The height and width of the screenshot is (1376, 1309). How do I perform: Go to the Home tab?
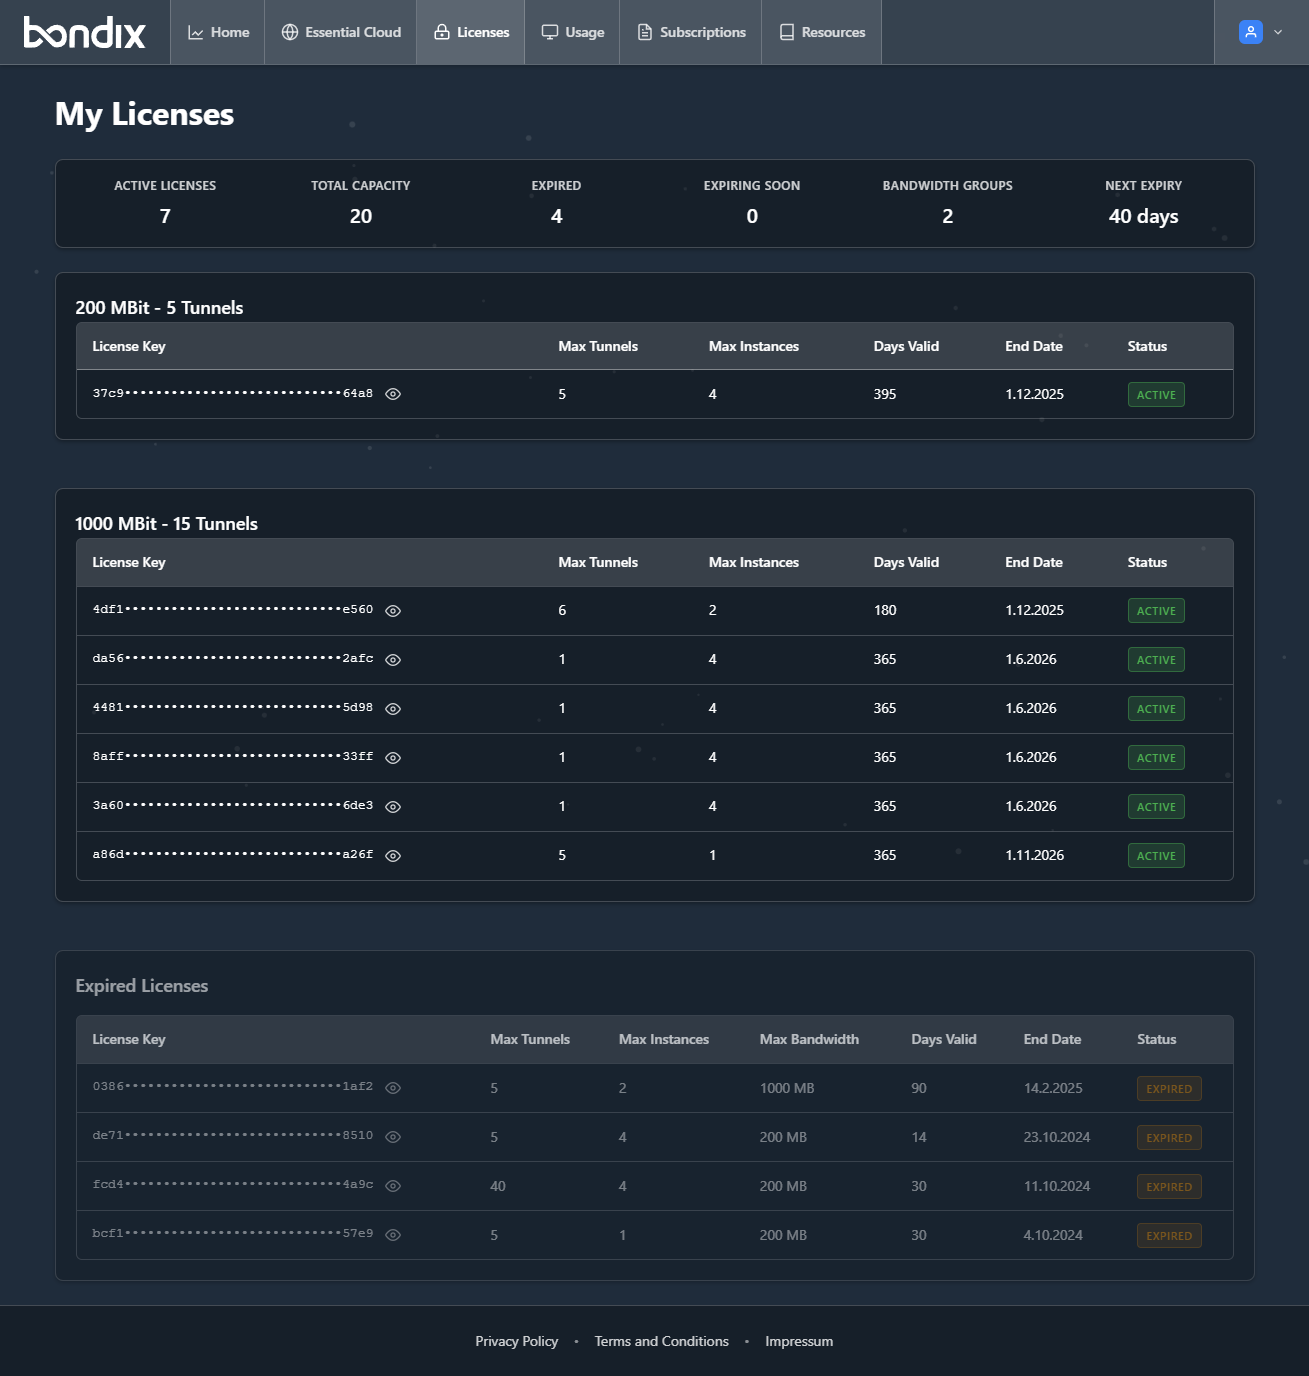pos(218,32)
